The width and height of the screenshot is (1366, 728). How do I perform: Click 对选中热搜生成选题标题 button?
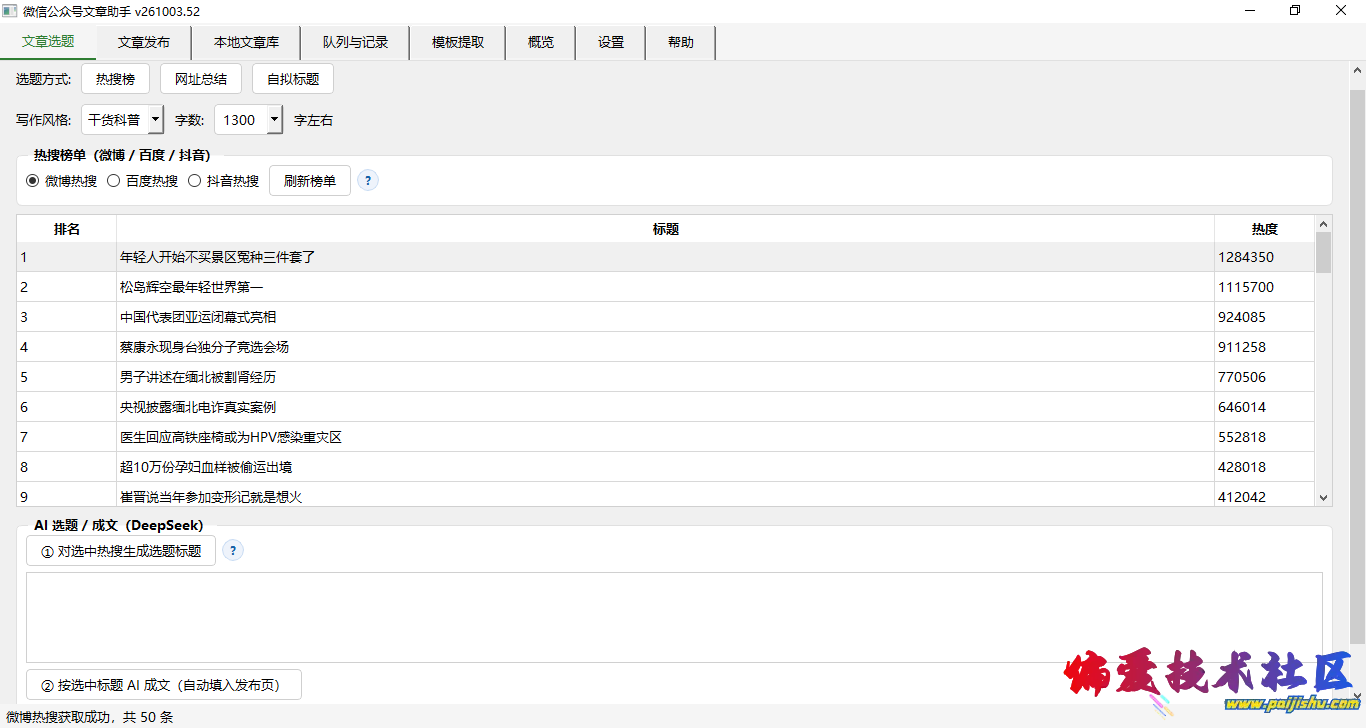coord(121,550)
